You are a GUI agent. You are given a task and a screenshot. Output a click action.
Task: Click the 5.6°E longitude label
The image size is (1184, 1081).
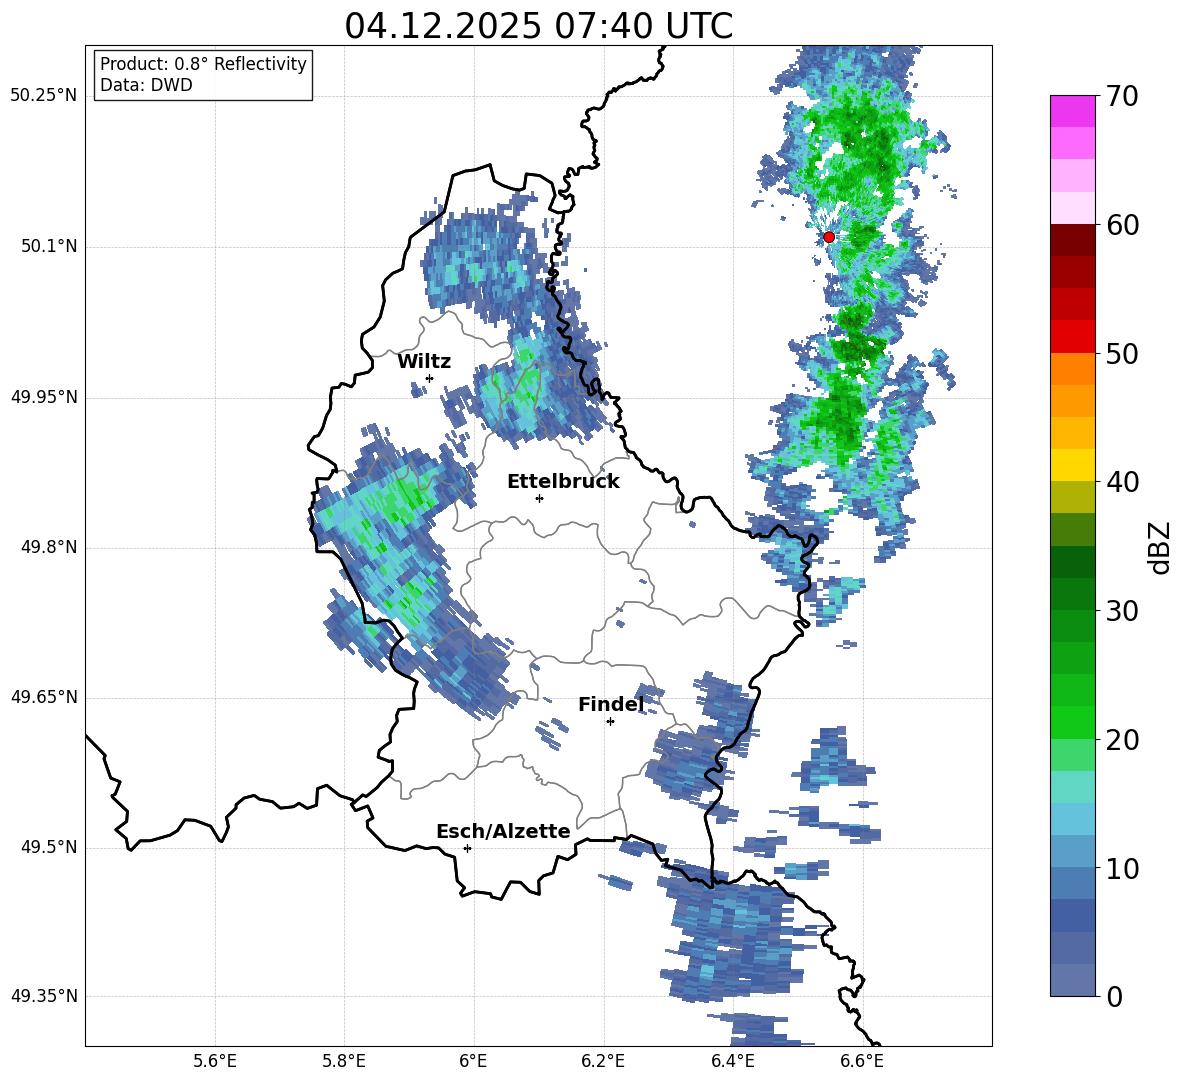point(215,1061)
